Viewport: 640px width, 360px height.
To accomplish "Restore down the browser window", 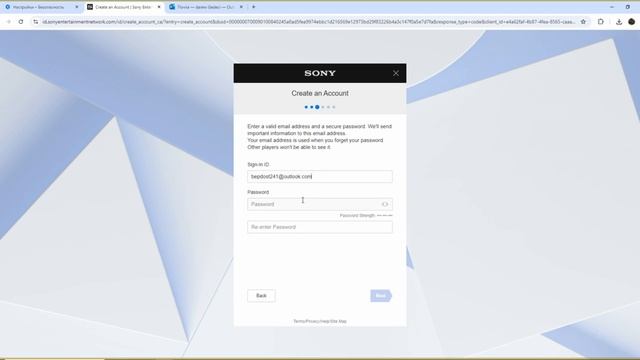I will pyautogui.click(x=628, y=7).
